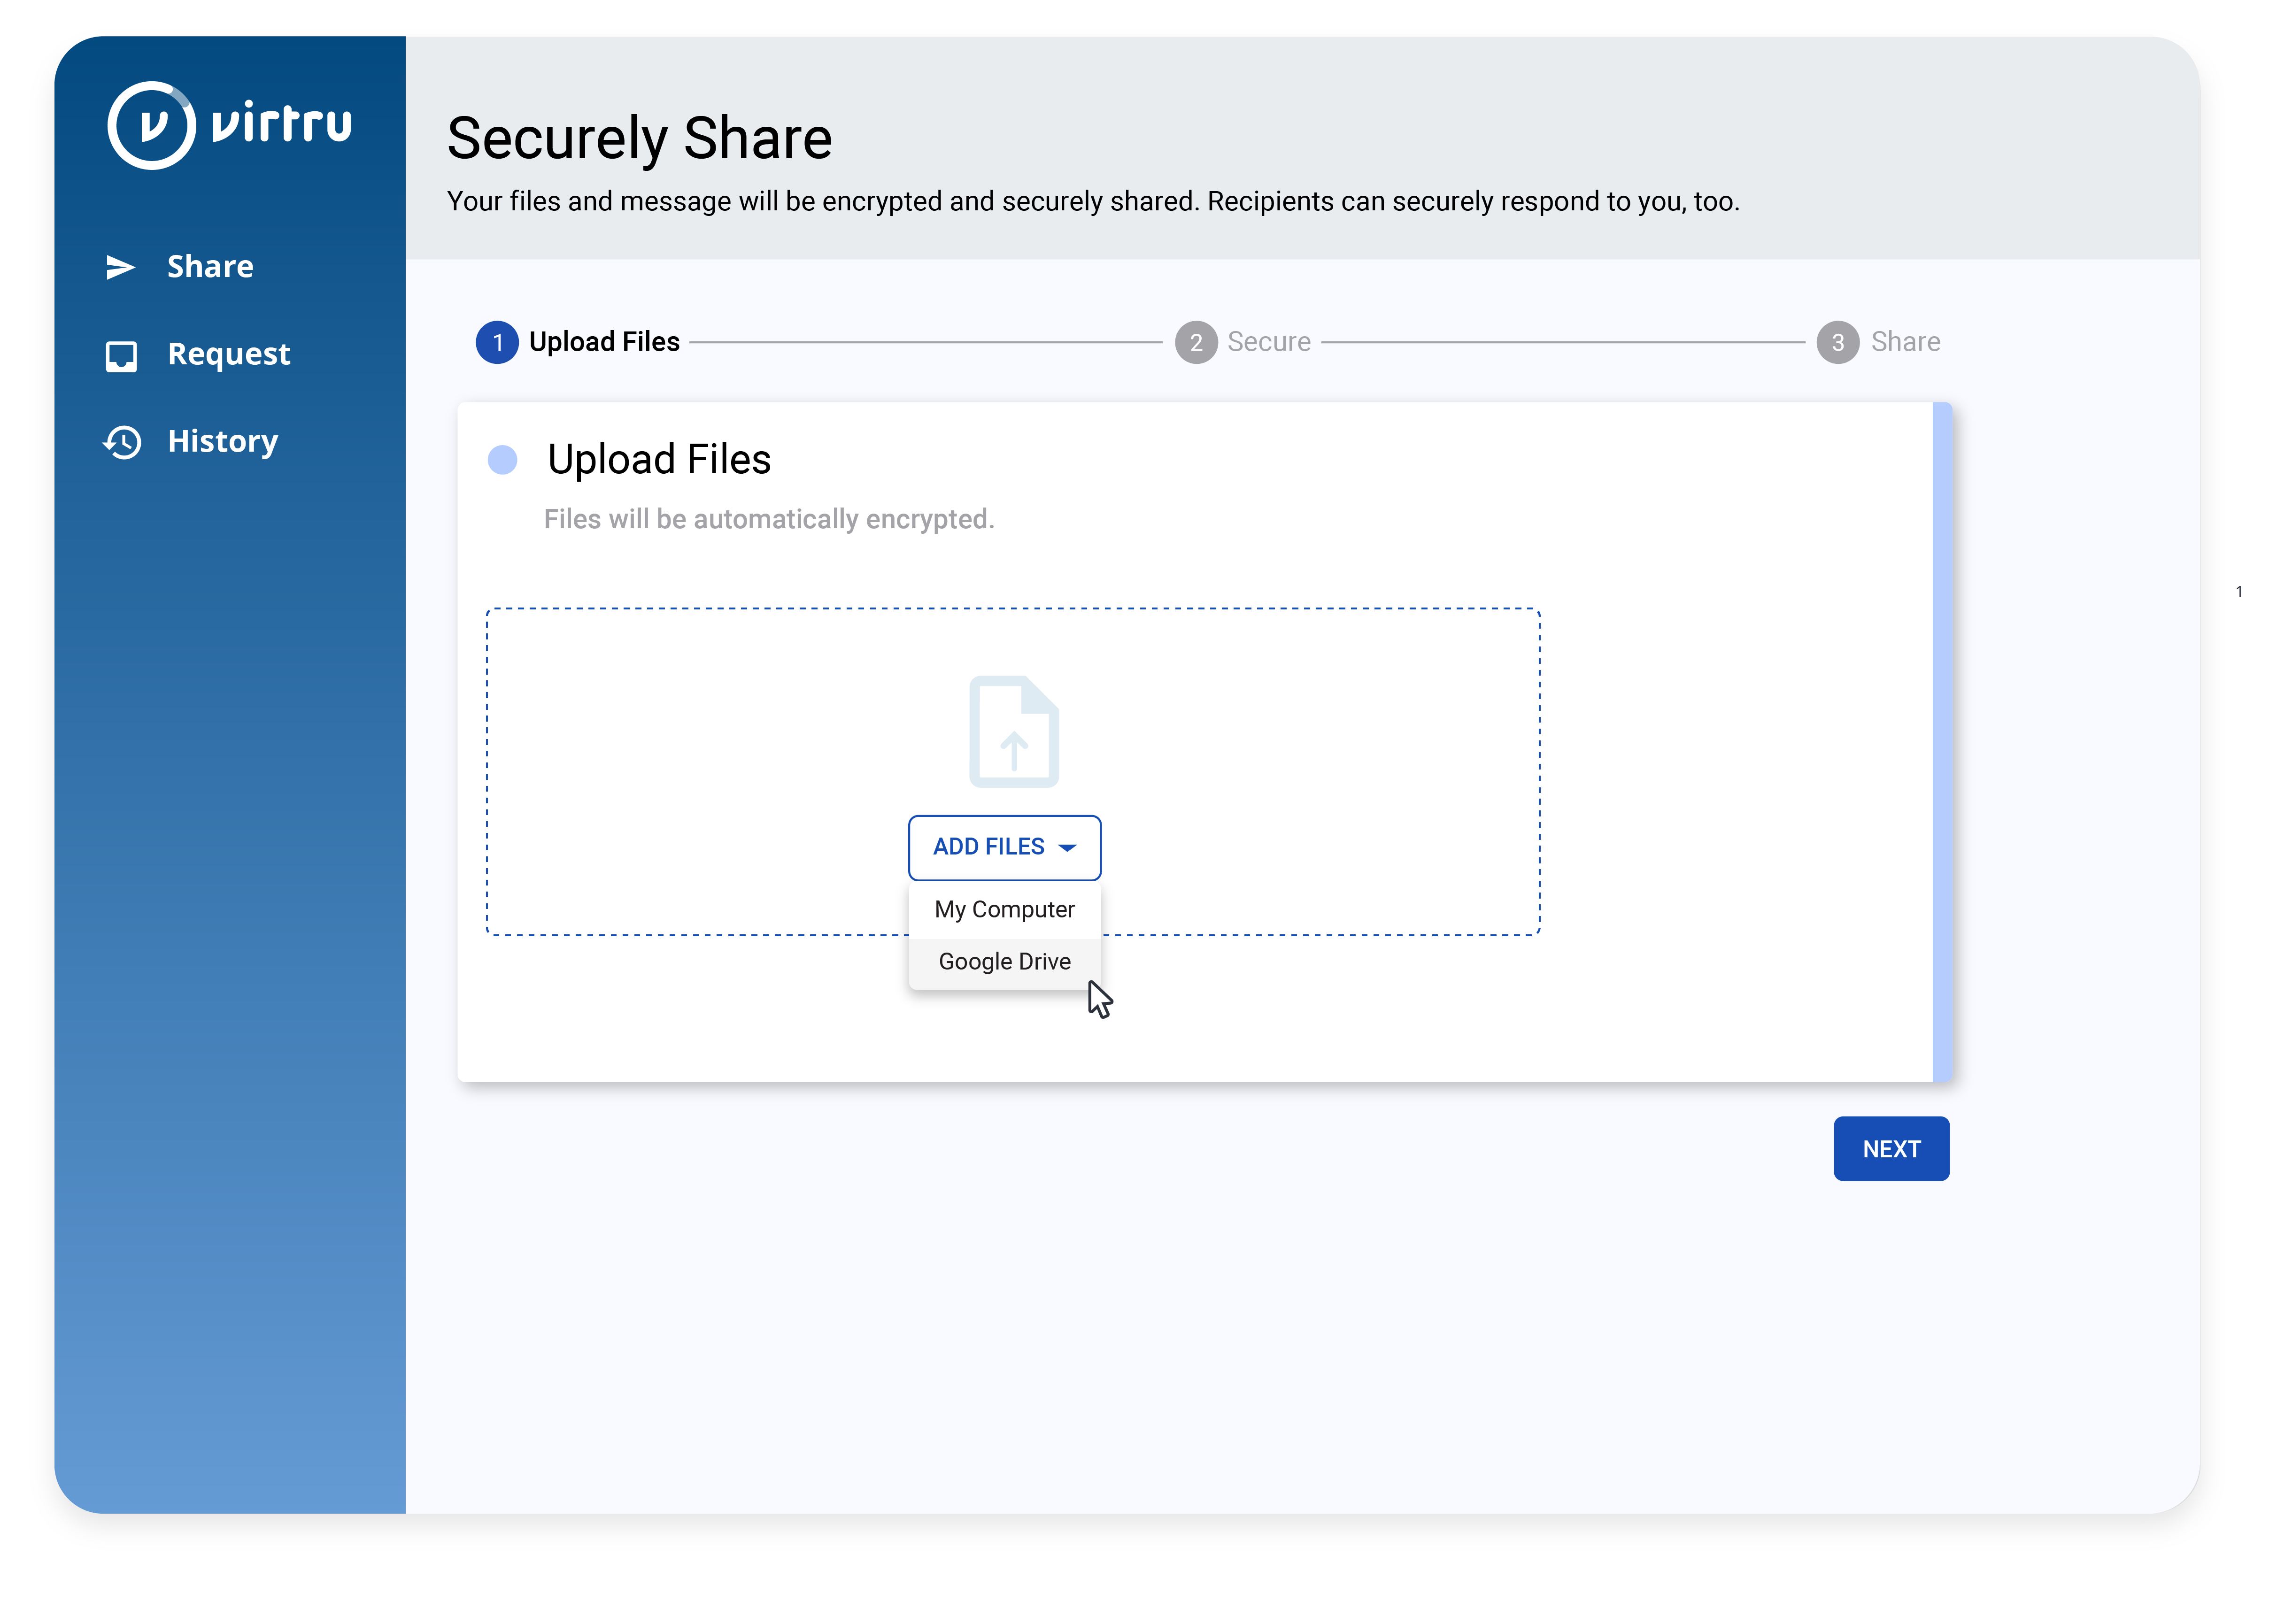The width and height of the screenshot is (2285, 1624).
Task: Open History in the sidebar
Action: point(222,441)
